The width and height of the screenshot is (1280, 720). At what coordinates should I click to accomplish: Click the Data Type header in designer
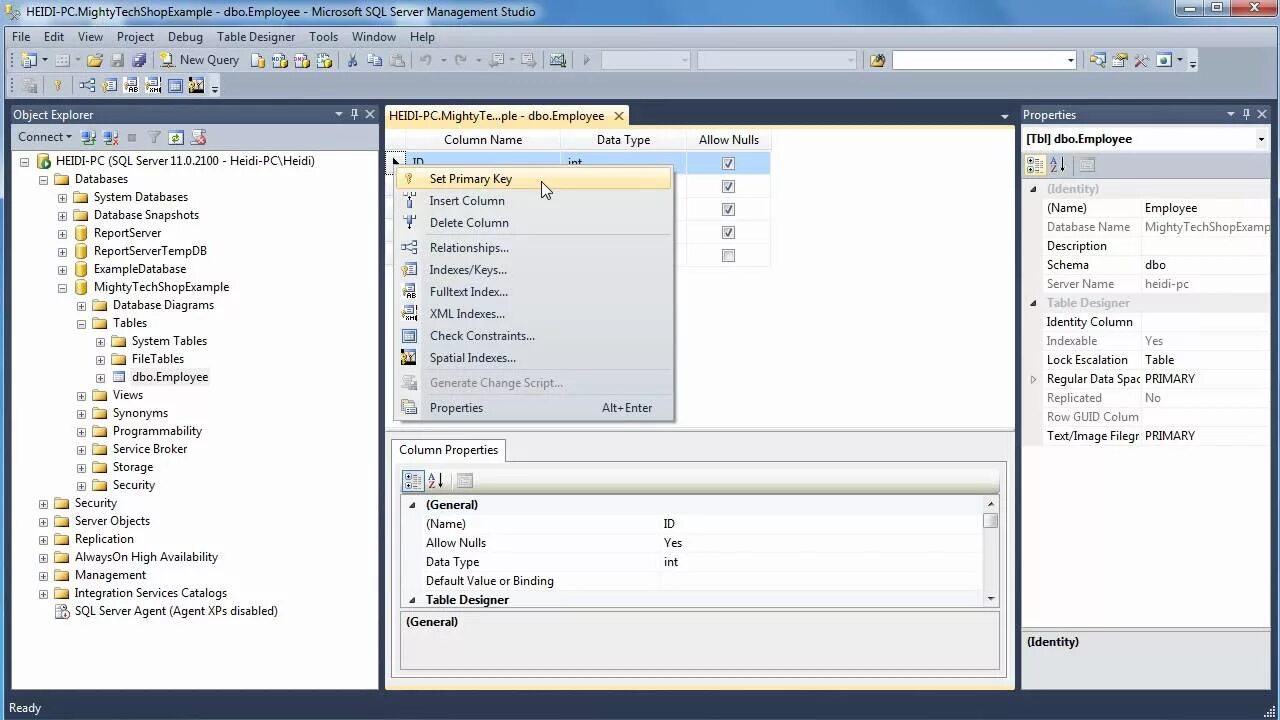click(x=623, y=140)
